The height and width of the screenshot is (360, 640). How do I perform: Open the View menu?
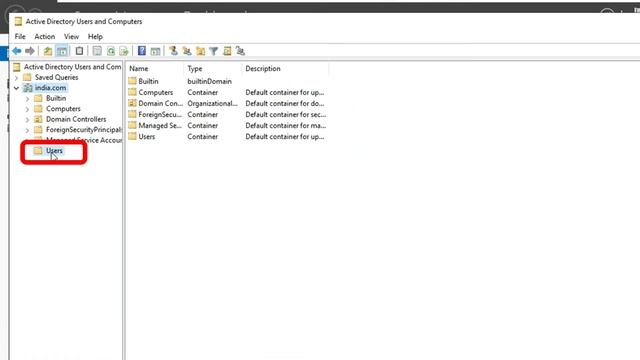pos(71,36)
